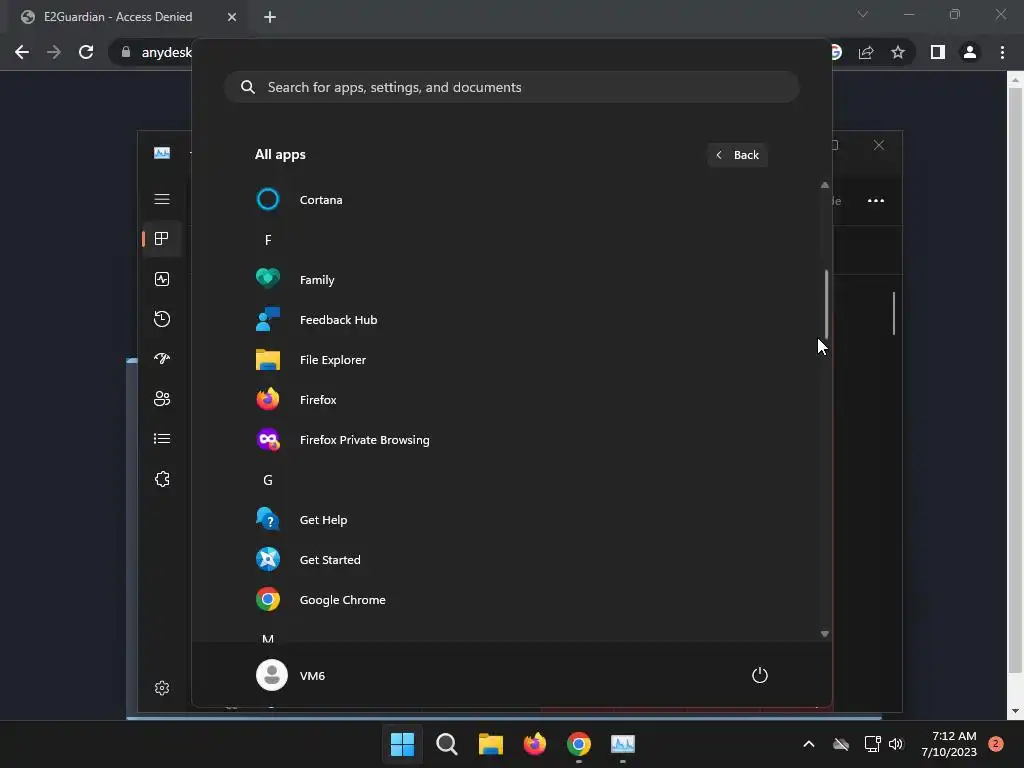Screen dimensions: 1024x768
Task: Open the clock and date flyout
Action: (x=949, y=744)
